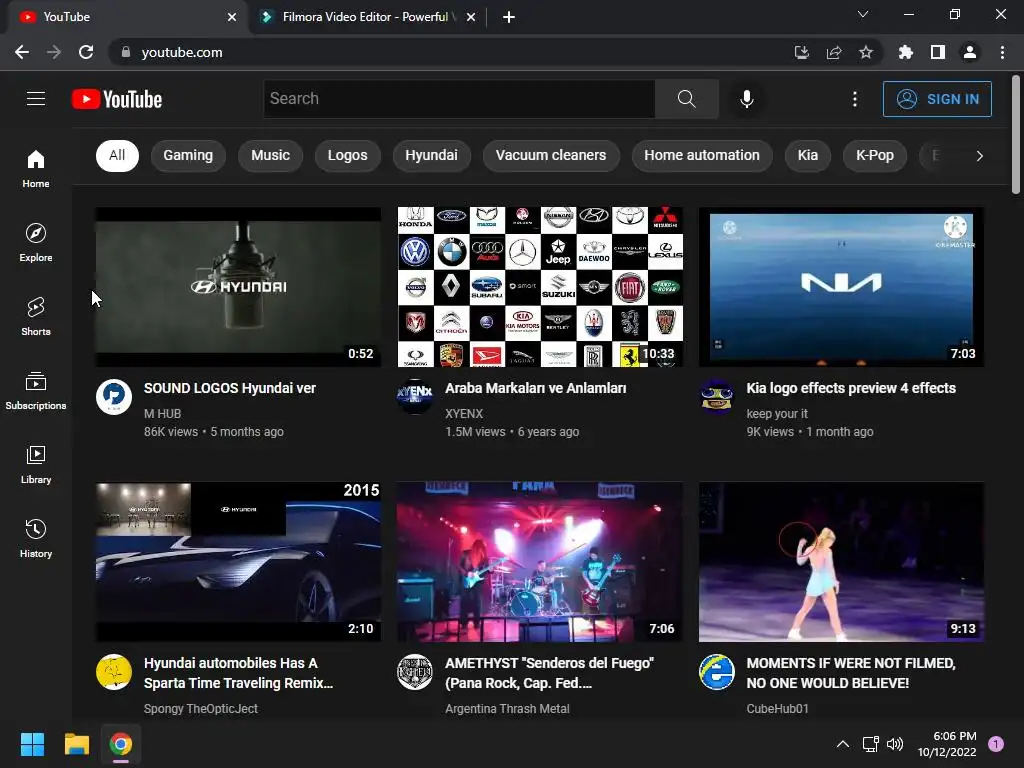
Task: Play the rock band stage thumbnail
Action: [x=540, y=562]
